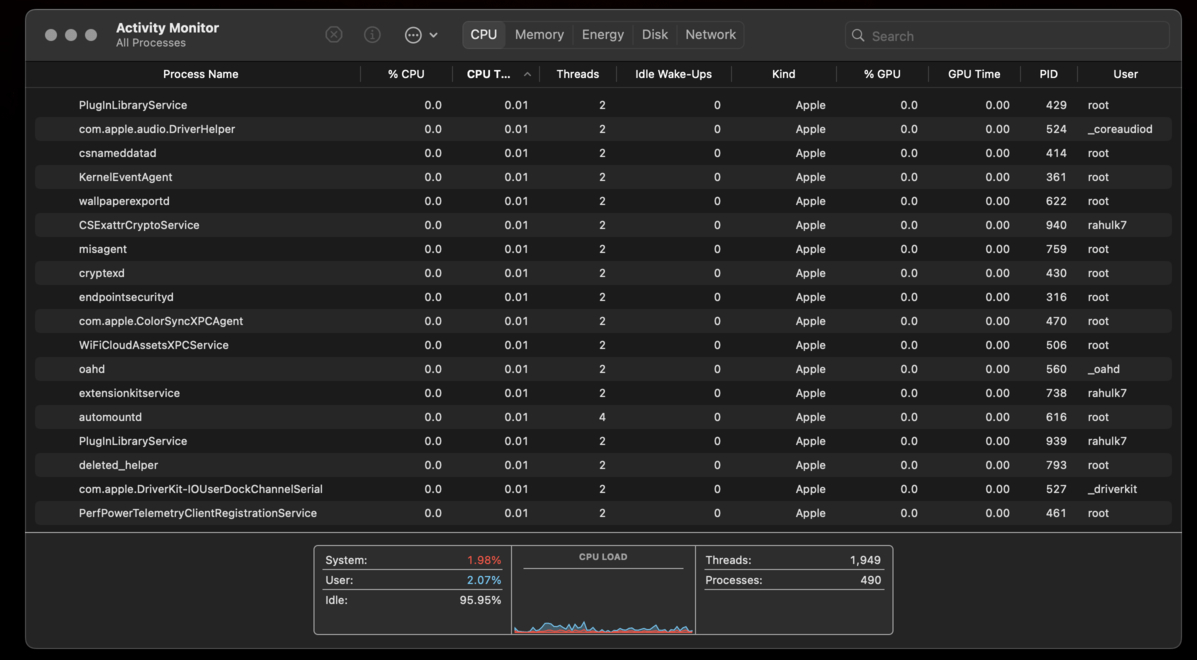Select the endpointsecurityd process
The height and width of the screenshot is (660, 1197).
tap(603, 298)
